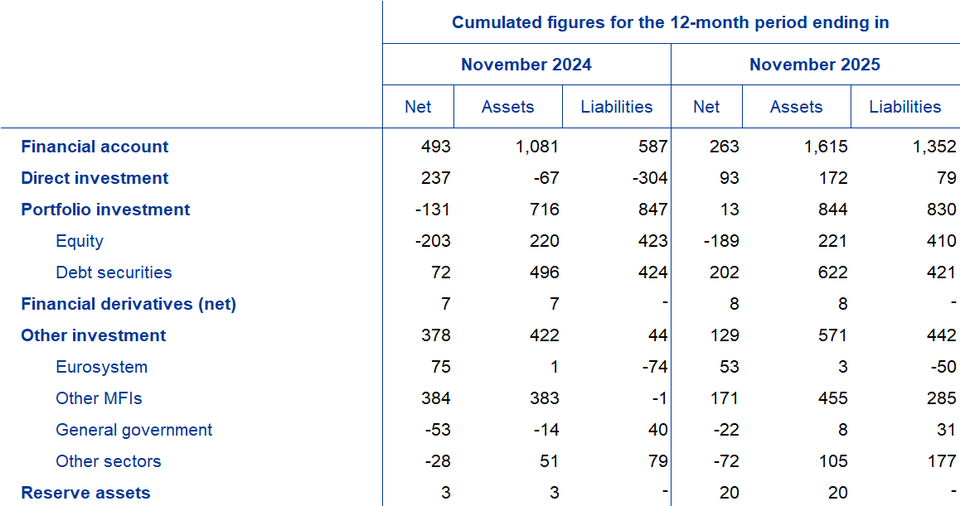Select the Reserve assets row label
The height and width of the screenshot is (506, 960).
click(85, 493)
